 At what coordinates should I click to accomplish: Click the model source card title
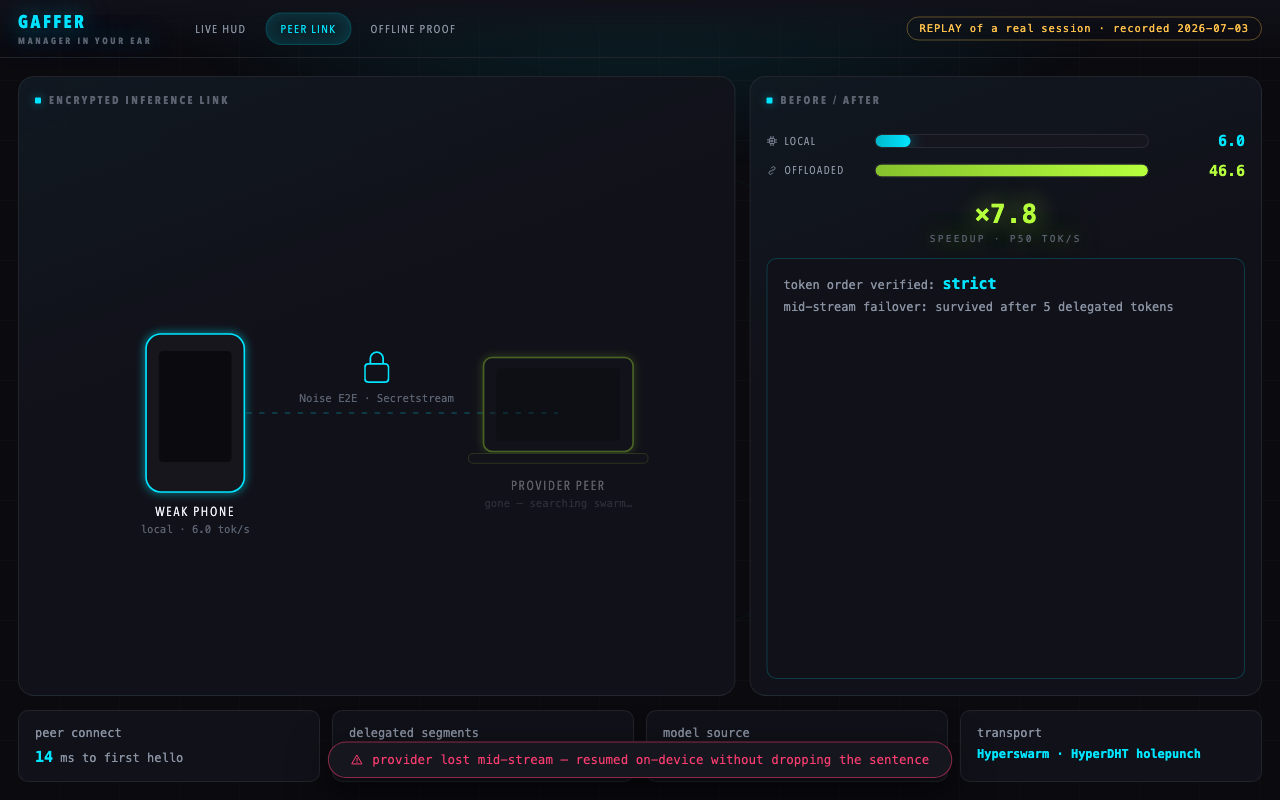pos(706,733)
